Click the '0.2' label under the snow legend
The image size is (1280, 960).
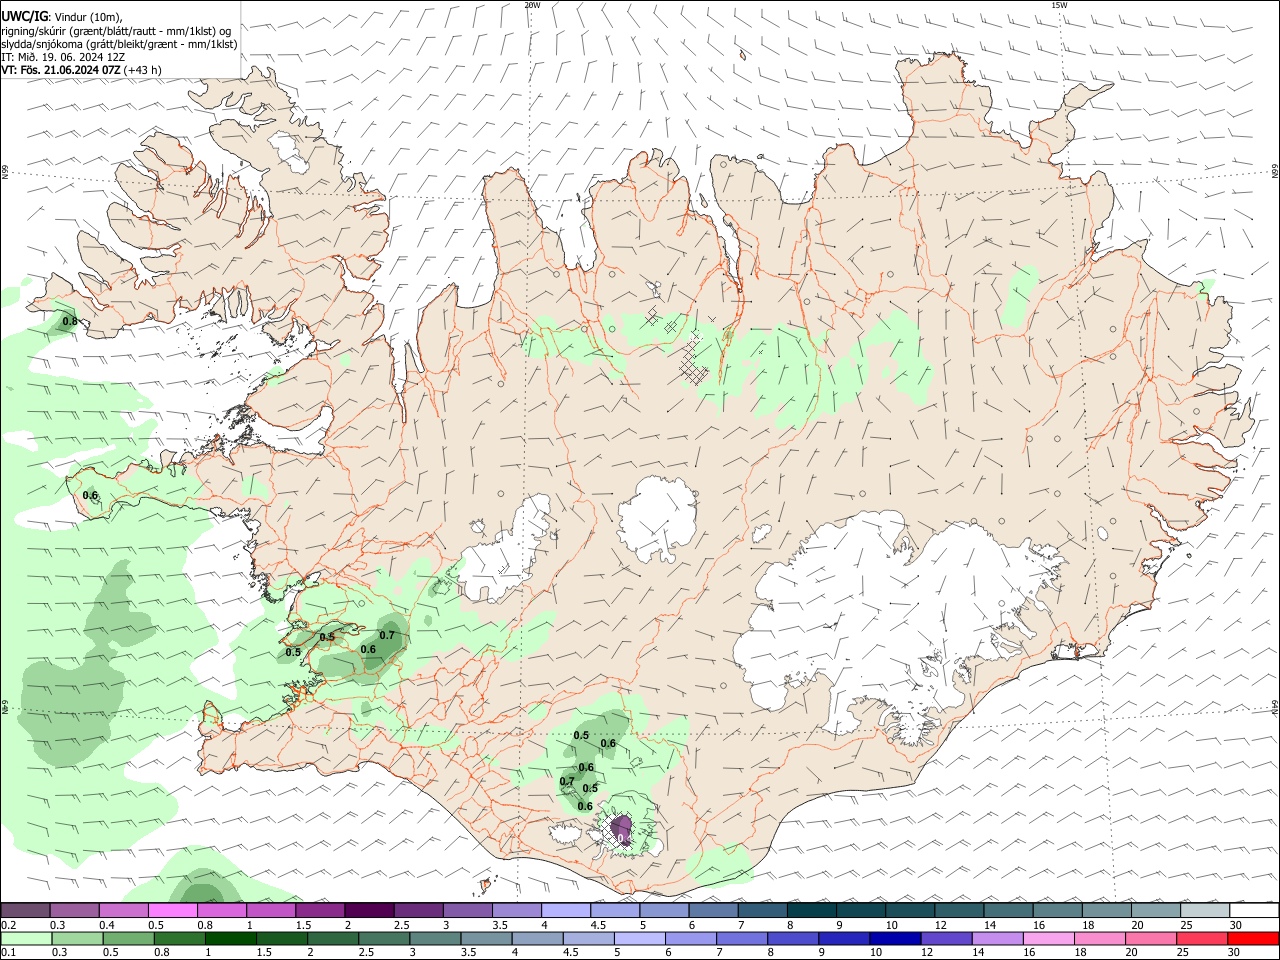[8, 925]
